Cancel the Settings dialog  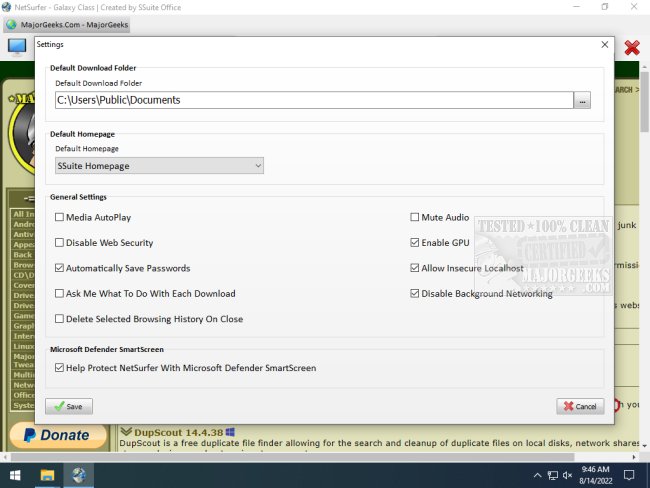pyautogui.click(x=580, y=406)
